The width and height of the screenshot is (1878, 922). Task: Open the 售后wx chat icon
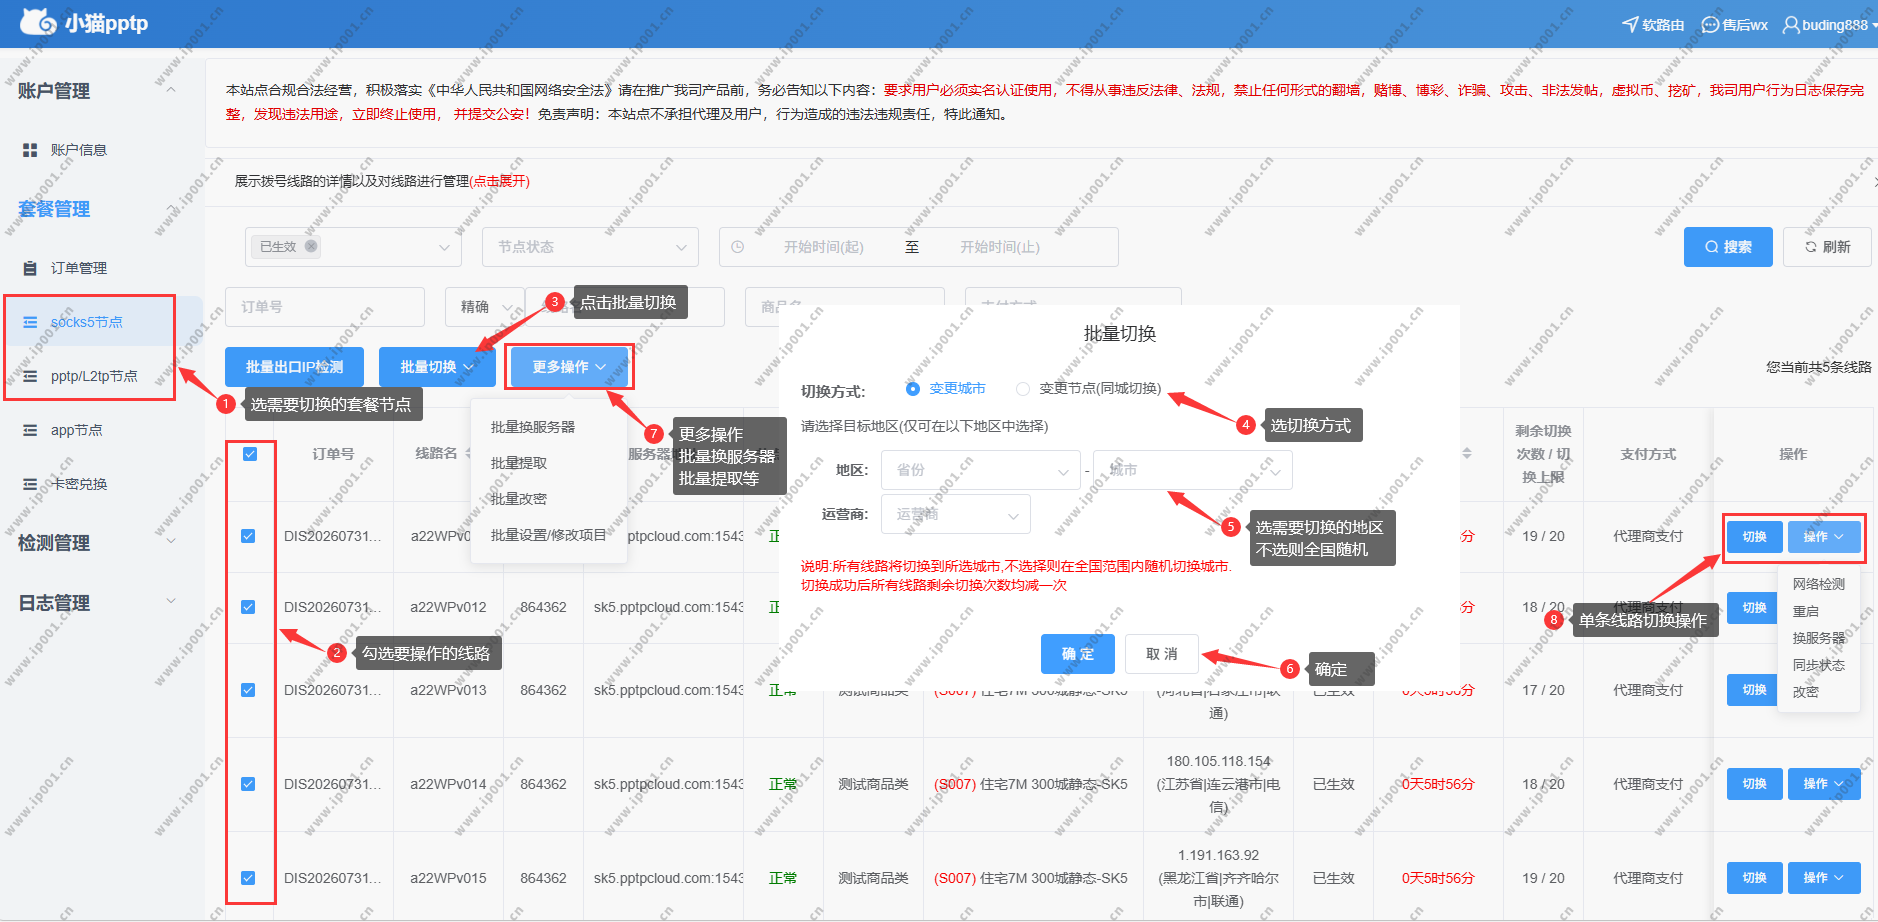(1711, 25)
